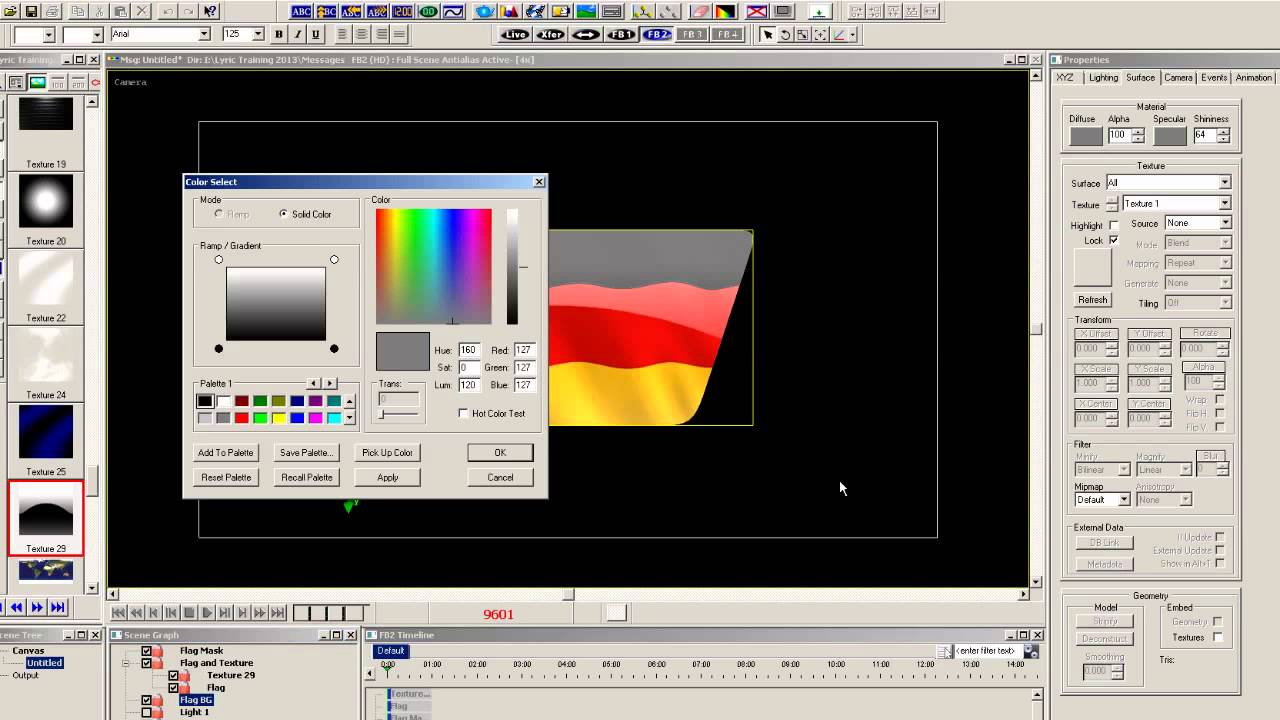Click the Pick Up Color button
The height and width of the screenshot is (720, 1280).
[387, 453]
